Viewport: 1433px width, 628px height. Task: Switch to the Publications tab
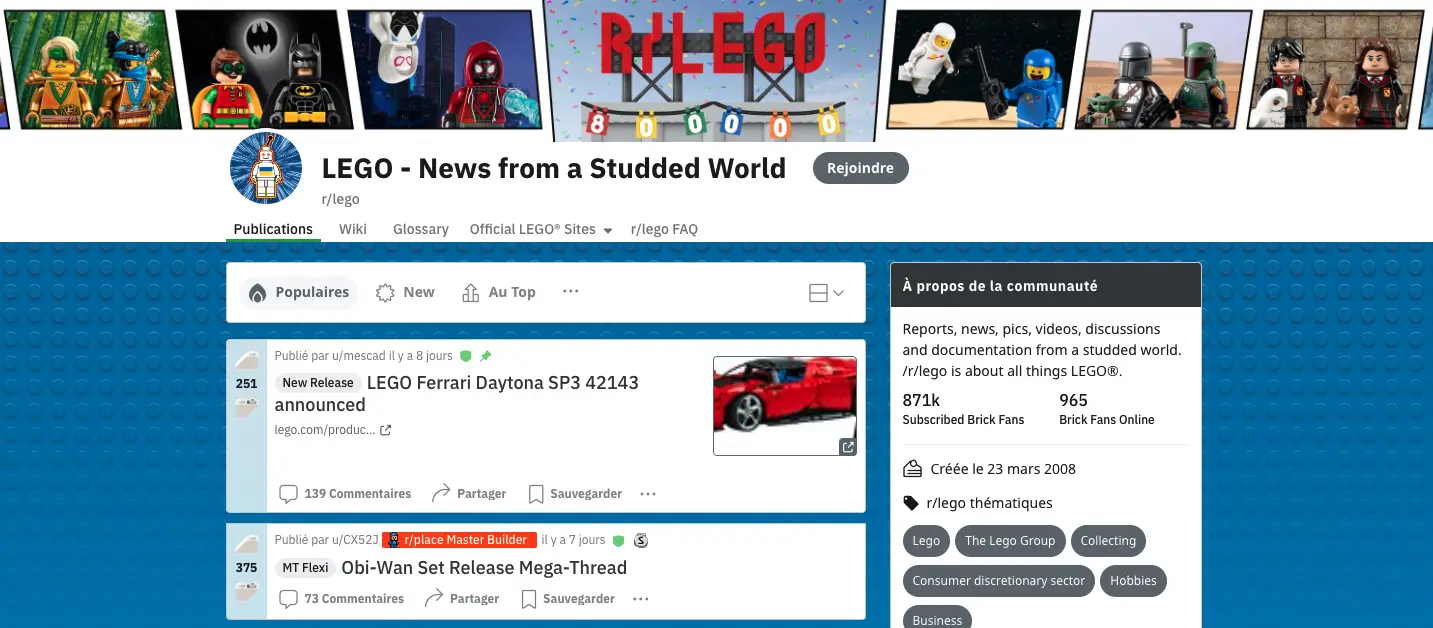tap(273, 229)
